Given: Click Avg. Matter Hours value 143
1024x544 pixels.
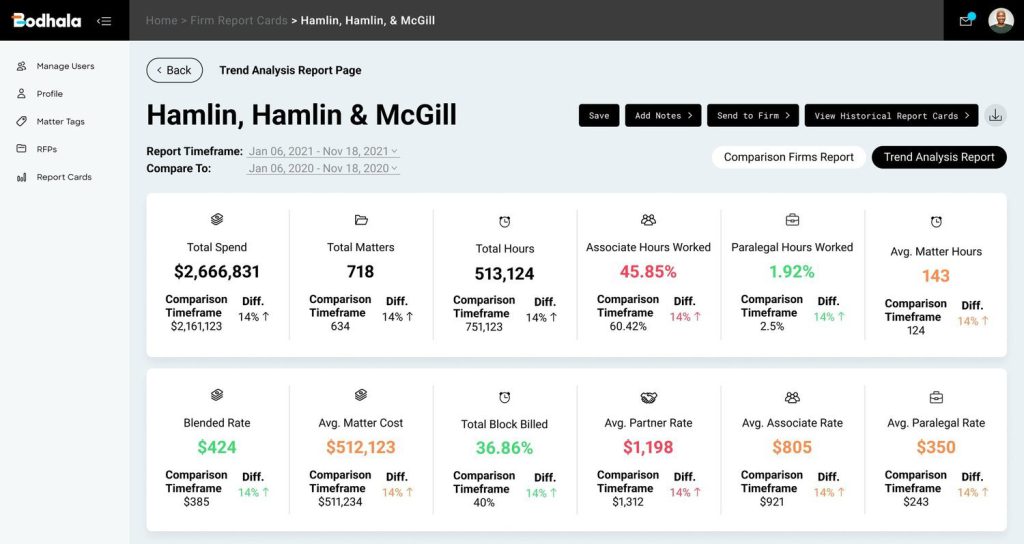Looking at the screenshot, I should click(936, 276).
